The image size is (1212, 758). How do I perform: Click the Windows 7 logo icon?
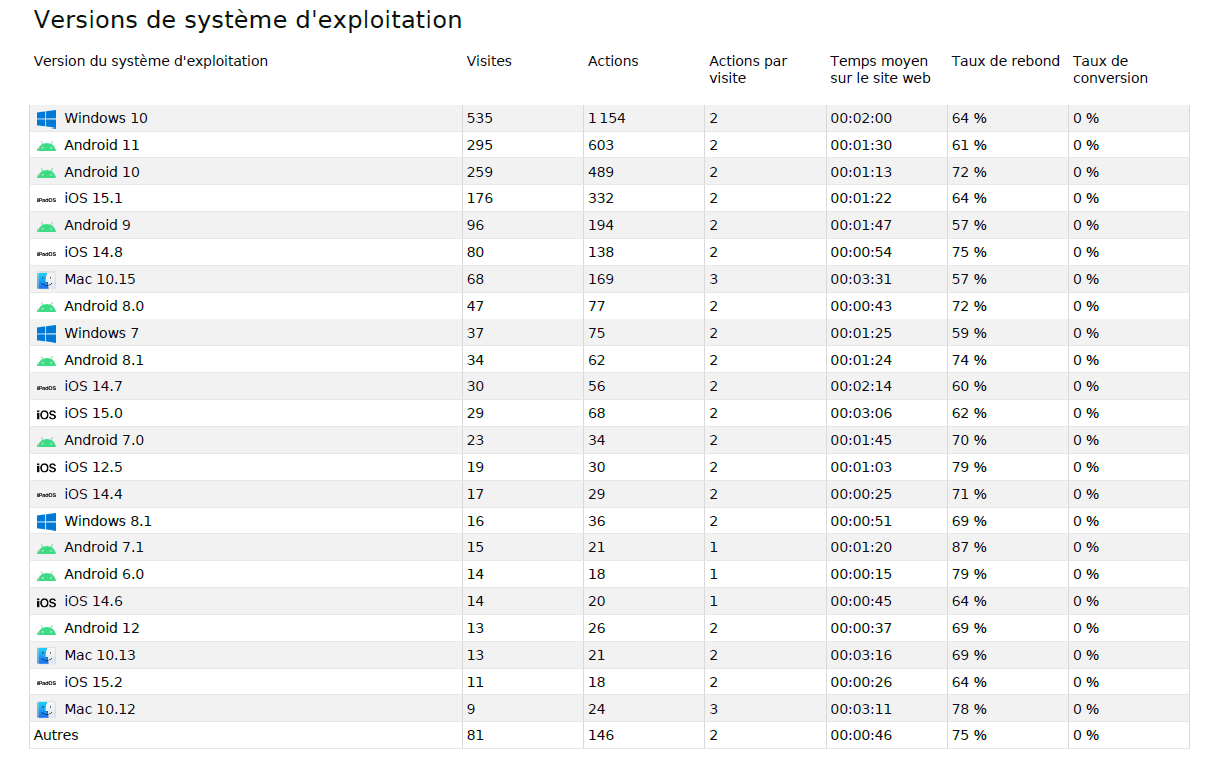tap(46, 333)
